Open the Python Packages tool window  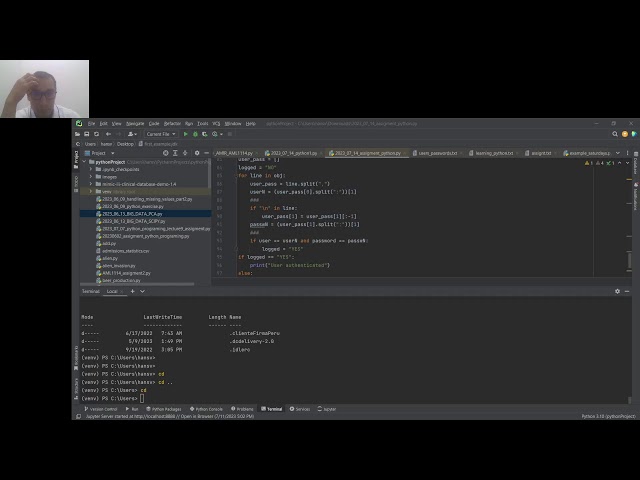click(164, 409)
